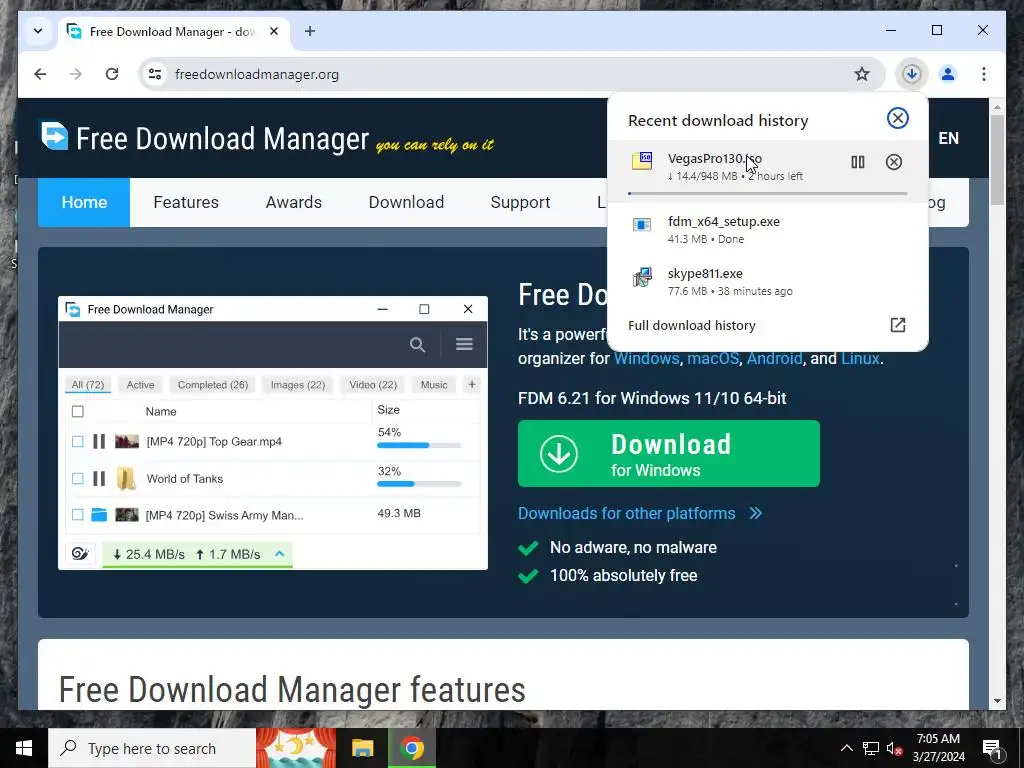This screenshot has width=1024, height=768.
Task: Close the Free Download Manager tab
Action: [x=274, y=31]
